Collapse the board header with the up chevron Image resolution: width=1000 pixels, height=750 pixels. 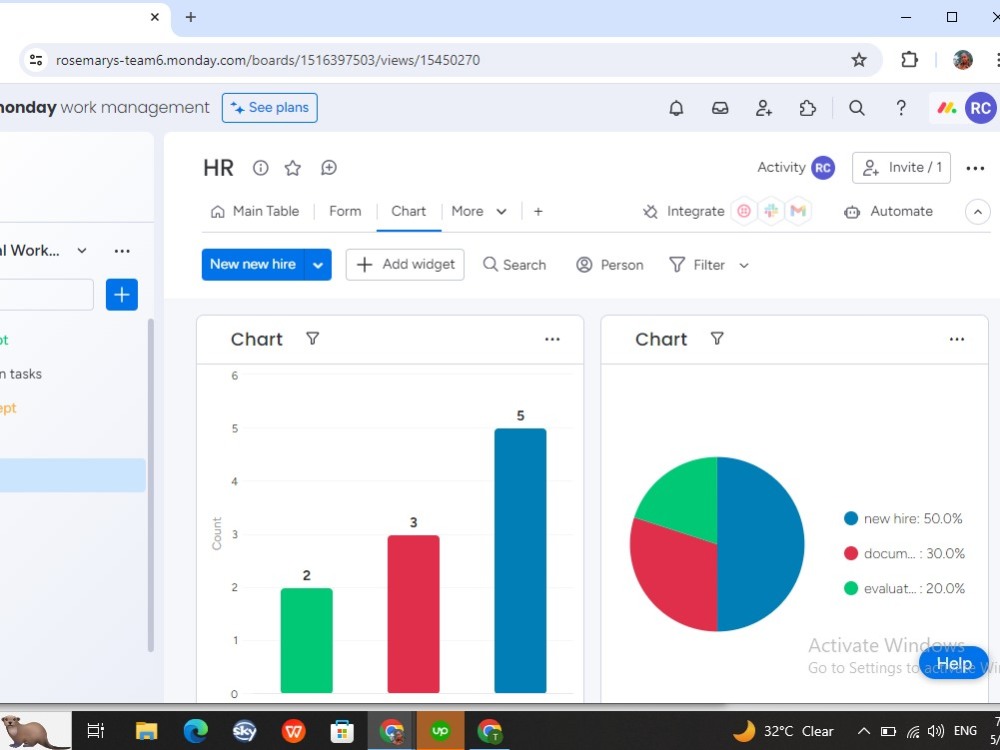point(978,212)
